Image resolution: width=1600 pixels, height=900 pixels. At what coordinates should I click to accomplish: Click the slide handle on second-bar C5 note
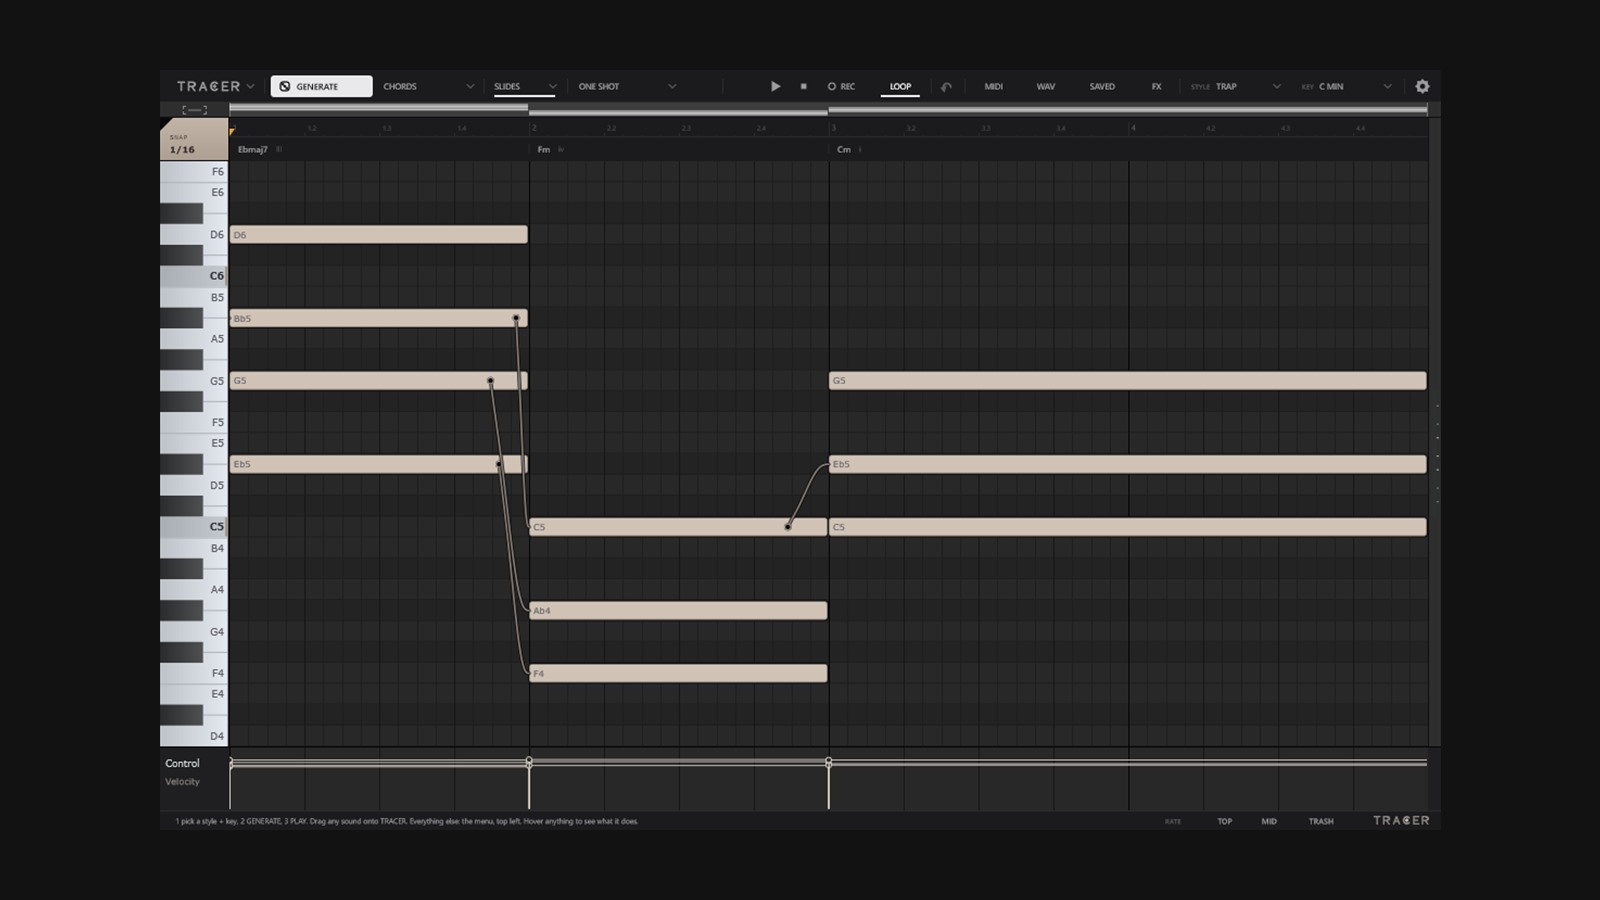point(788,526)
